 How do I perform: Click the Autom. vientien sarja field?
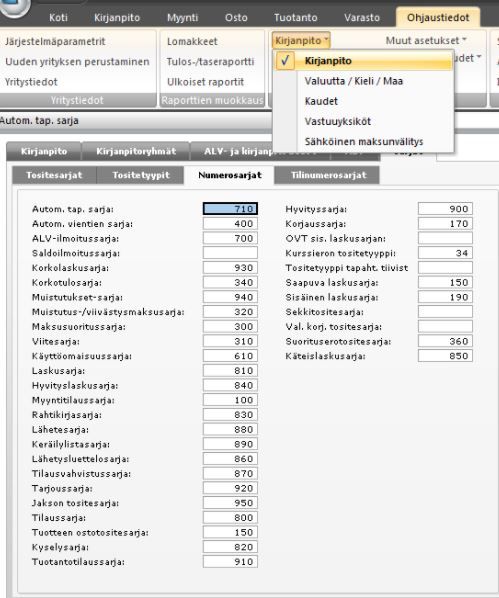coord(230,223)
